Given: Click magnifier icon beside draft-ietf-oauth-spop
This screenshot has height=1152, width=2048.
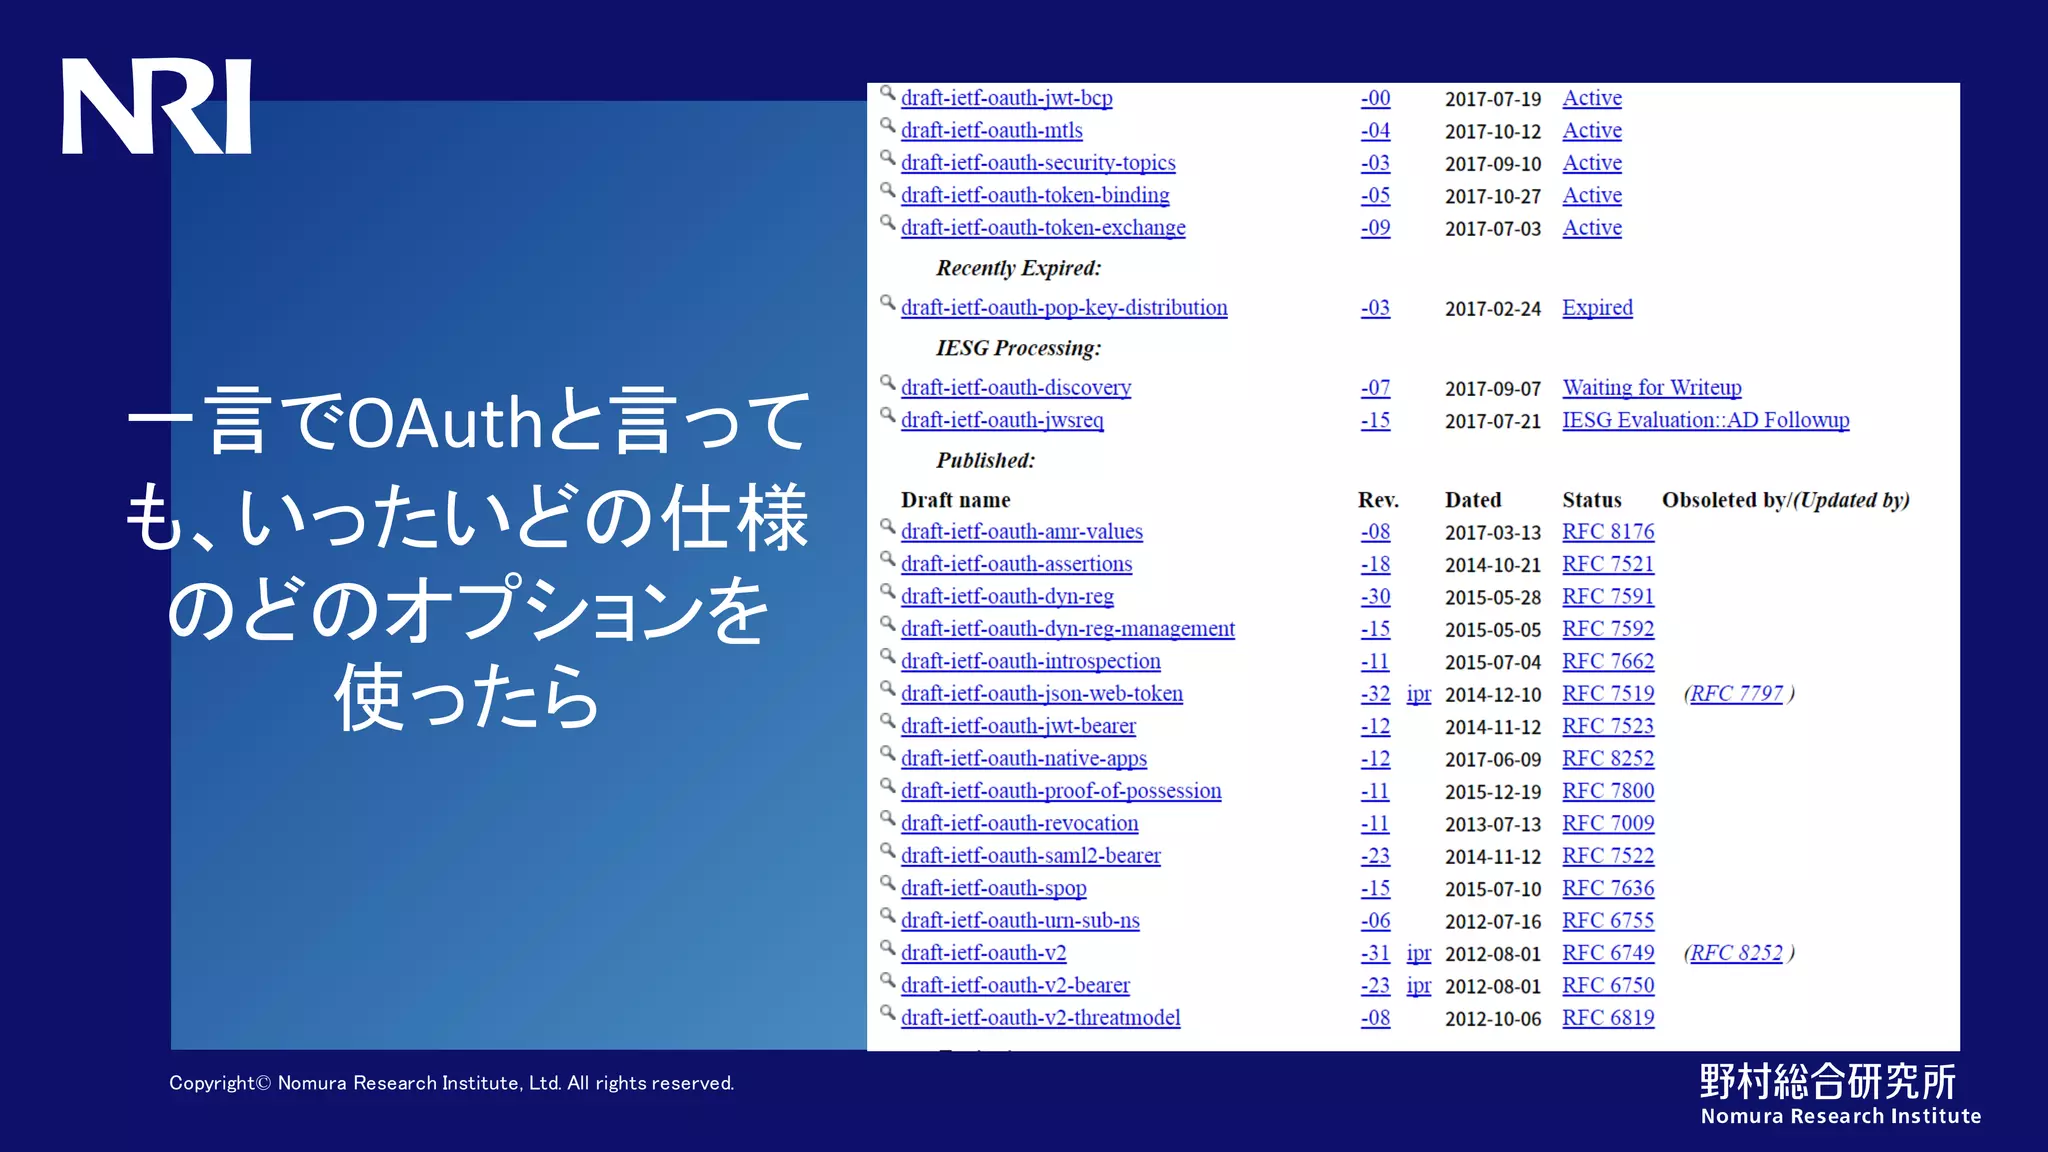Looking at the screenshot, I should pos(887,883).
